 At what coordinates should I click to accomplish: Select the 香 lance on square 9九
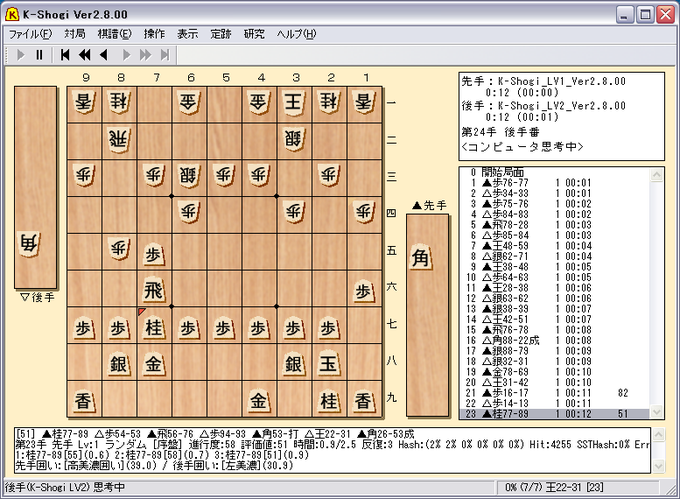pos(83,401)
